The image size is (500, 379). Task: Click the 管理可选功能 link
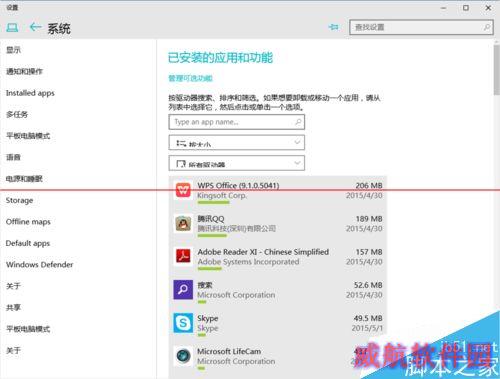point(190,78)
